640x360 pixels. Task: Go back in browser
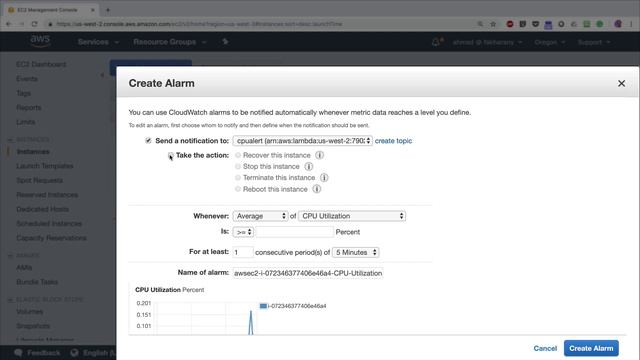point(9,24)
